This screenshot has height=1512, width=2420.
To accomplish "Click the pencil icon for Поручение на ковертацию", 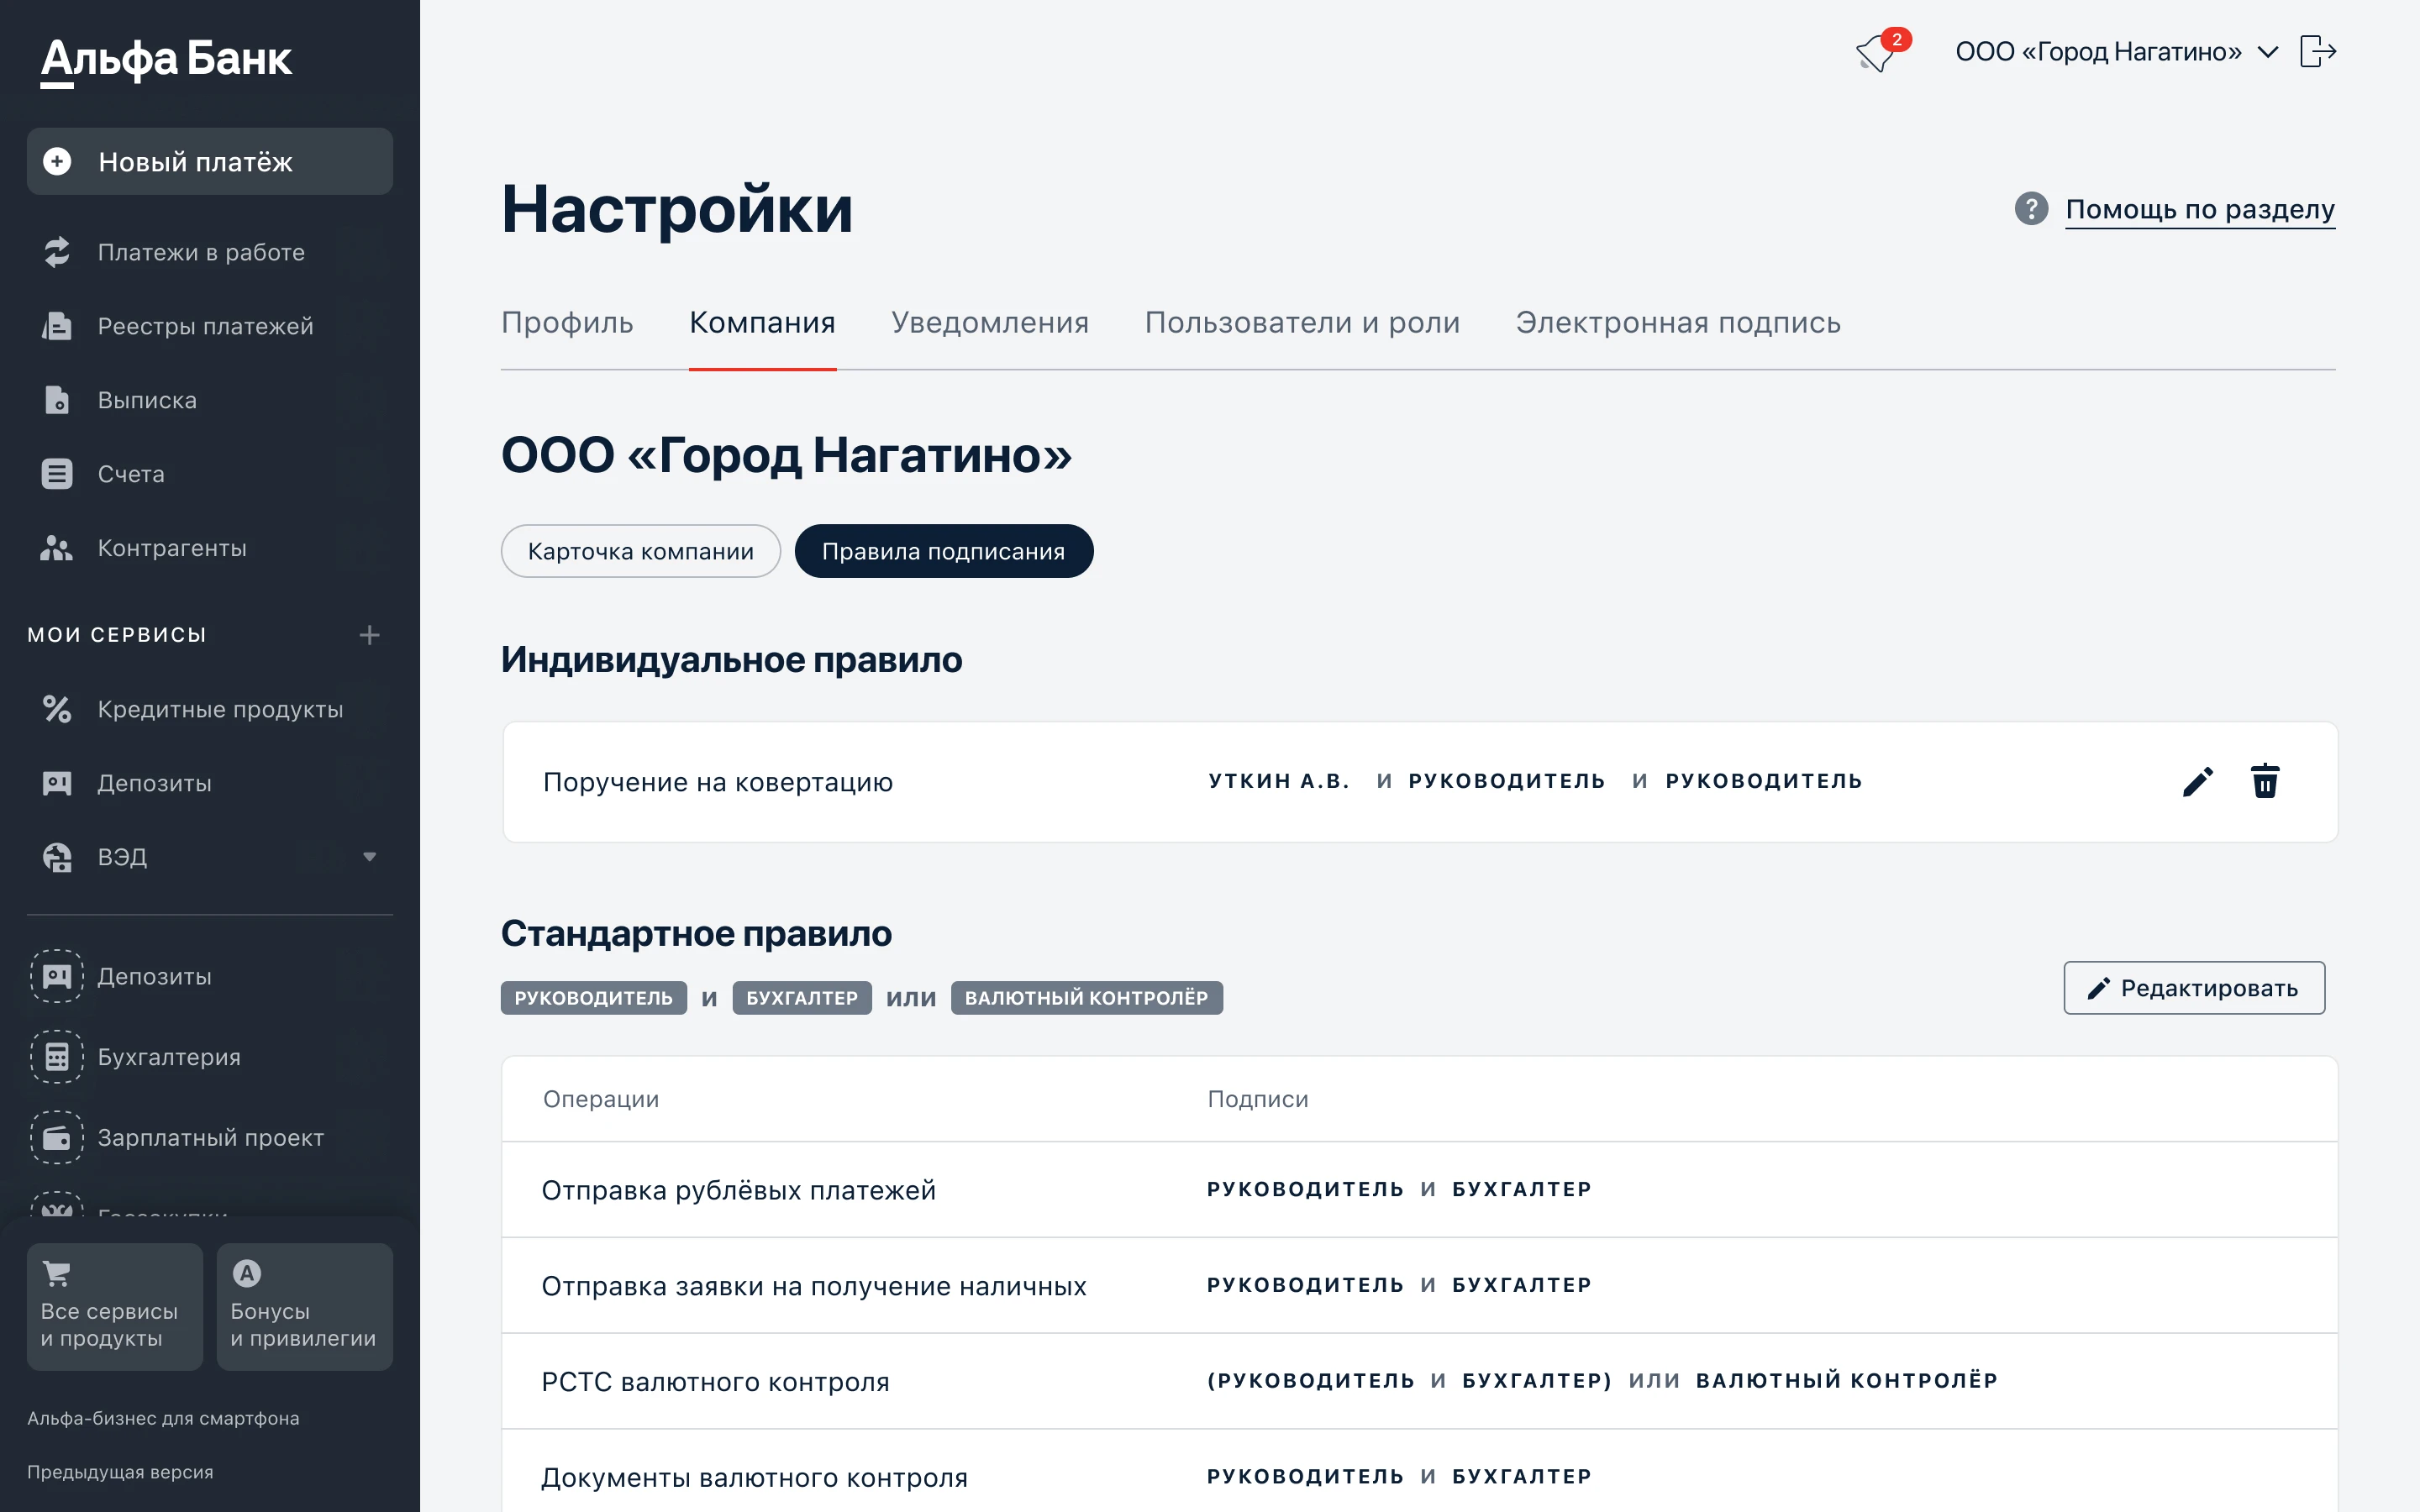I will [x=2197, y=782].
